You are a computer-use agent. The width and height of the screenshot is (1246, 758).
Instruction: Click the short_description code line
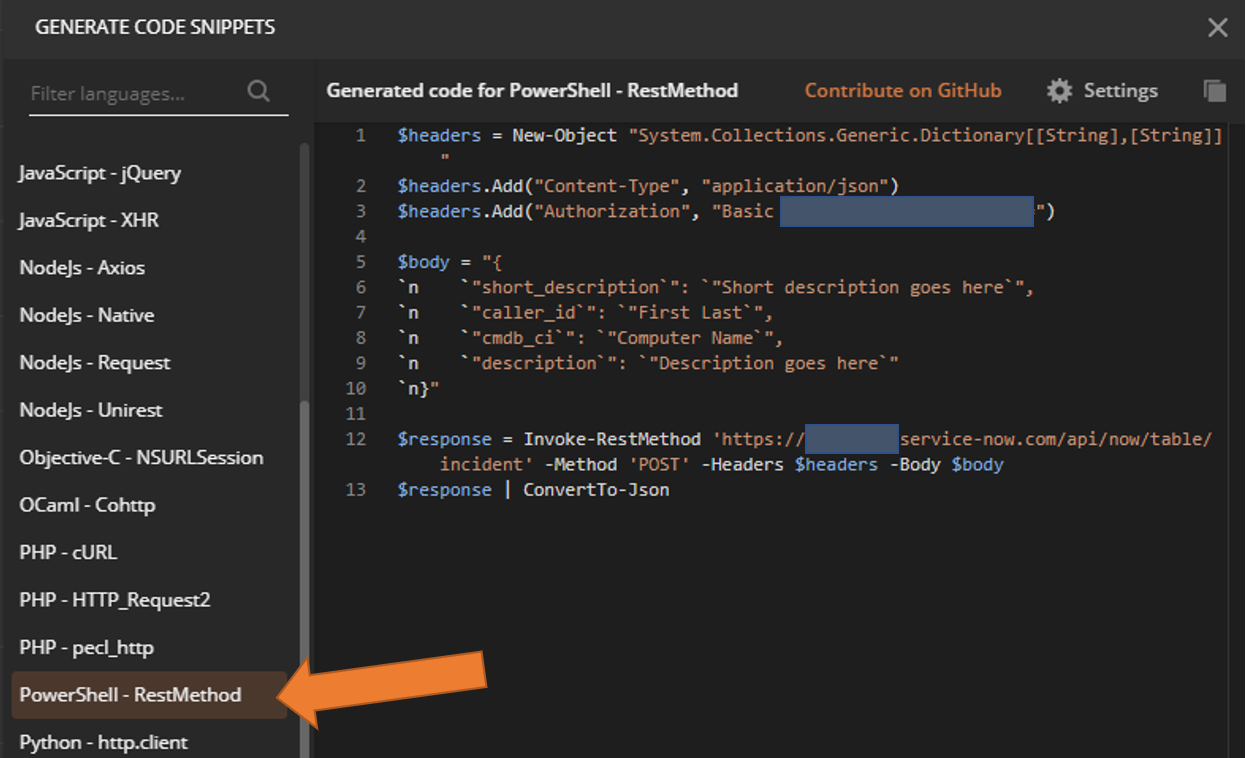tap(715, 287)
